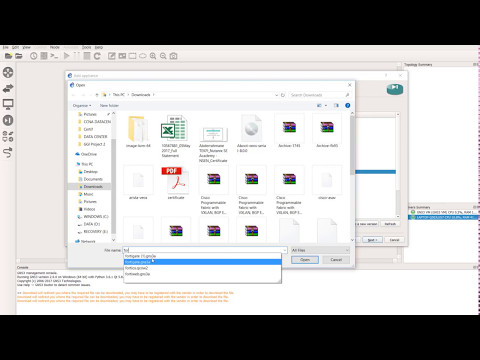
Task: Select Music in navigation pane
Action: pyautogui.click(x=88, y=194)
